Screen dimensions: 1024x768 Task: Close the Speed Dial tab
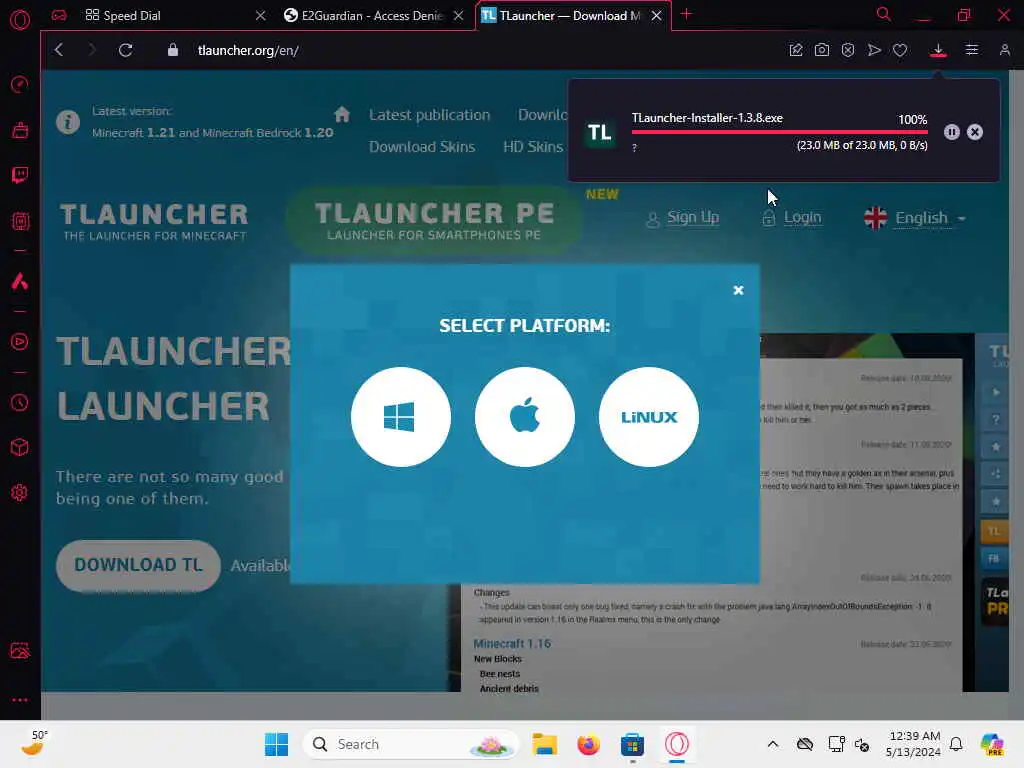tap(261, 15)
